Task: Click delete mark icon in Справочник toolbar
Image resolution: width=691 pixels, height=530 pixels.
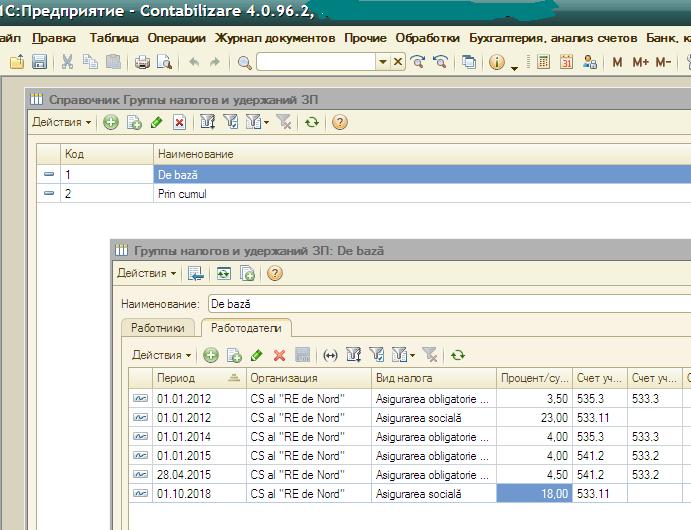Action: tap(179, 122)
